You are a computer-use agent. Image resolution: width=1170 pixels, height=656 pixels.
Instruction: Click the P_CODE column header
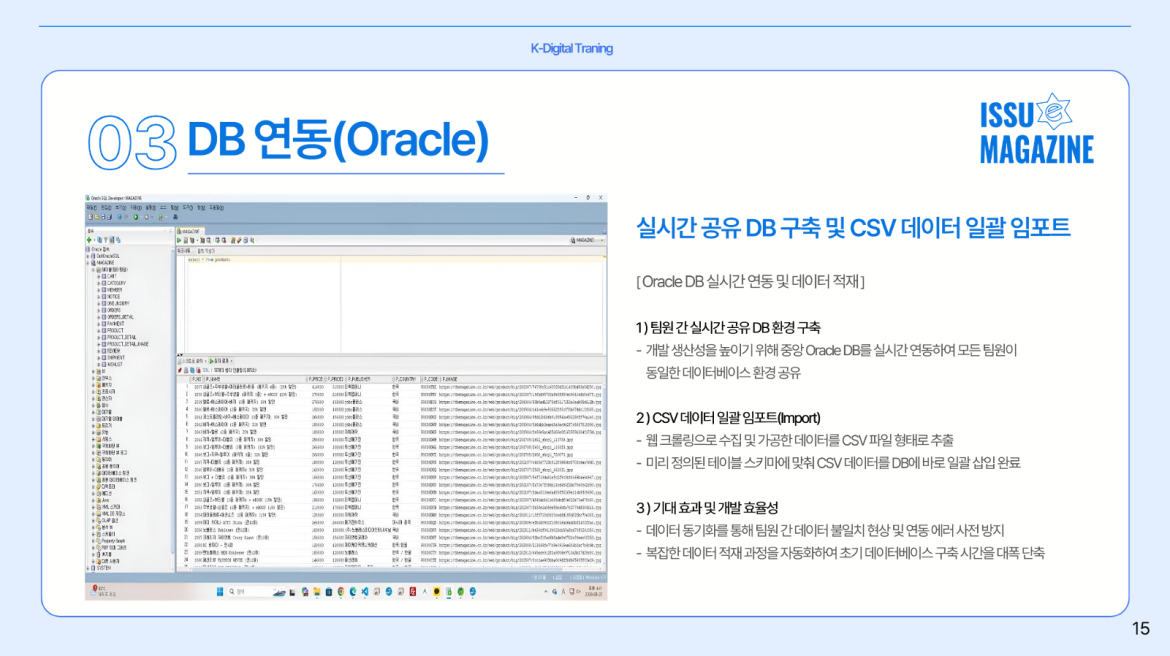click(431, 379)
